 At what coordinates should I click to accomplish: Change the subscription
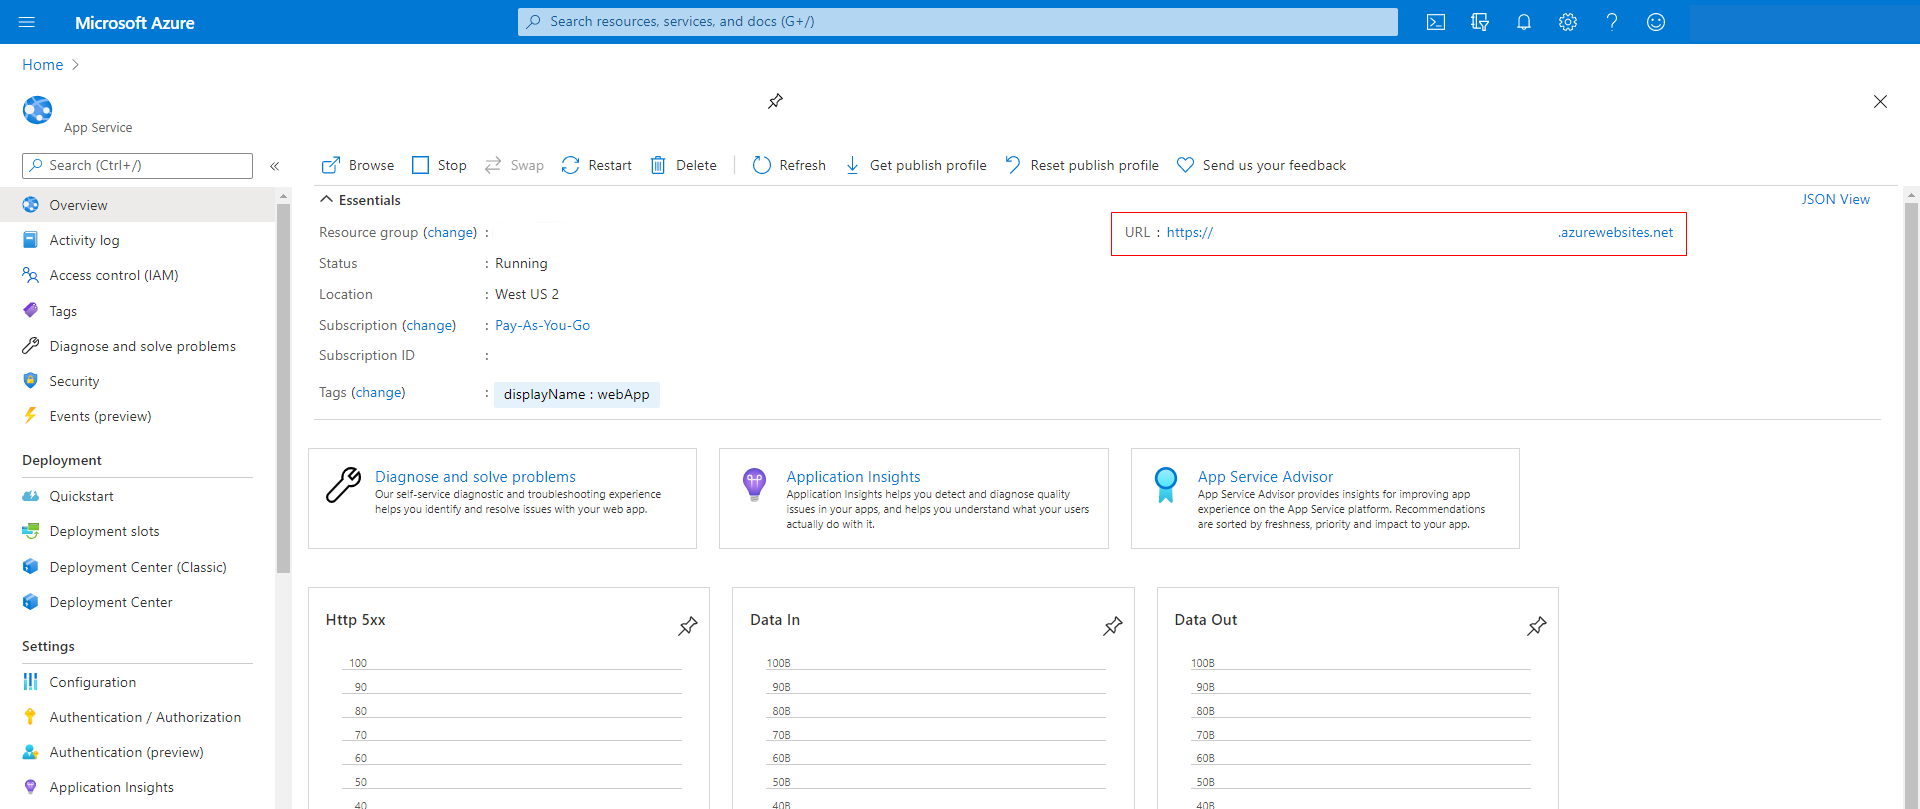429,325
